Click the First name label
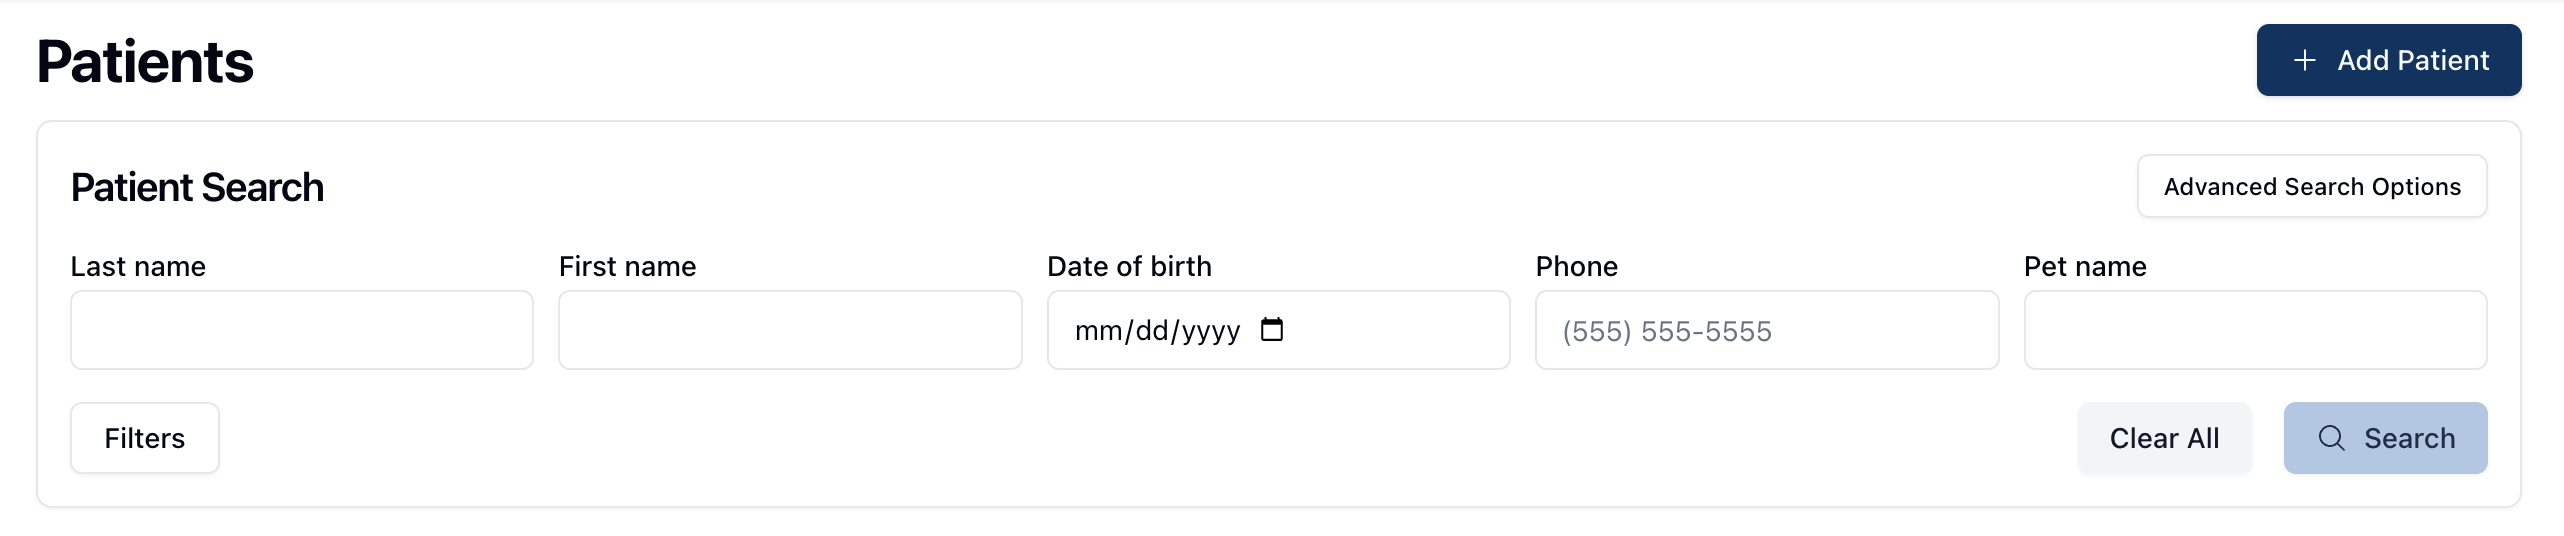The height and width of the screenshot is (536, 2564). coord(627,267)
